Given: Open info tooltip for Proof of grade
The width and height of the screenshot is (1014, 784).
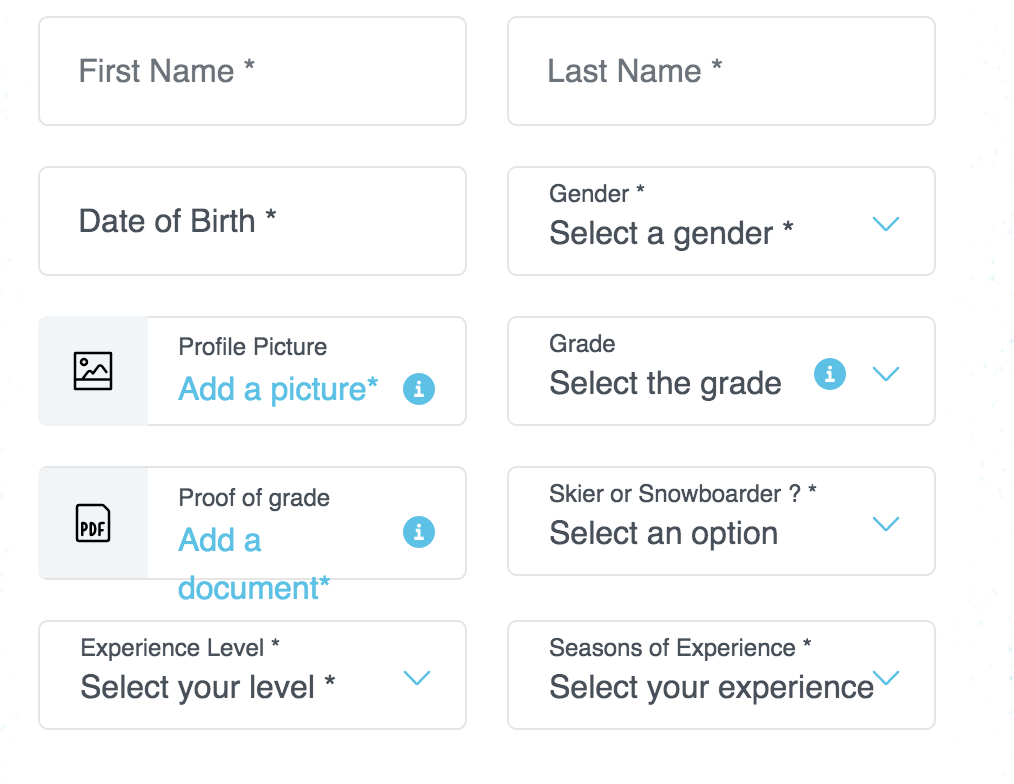Looking at the screenshot, I should coord(419,532).
